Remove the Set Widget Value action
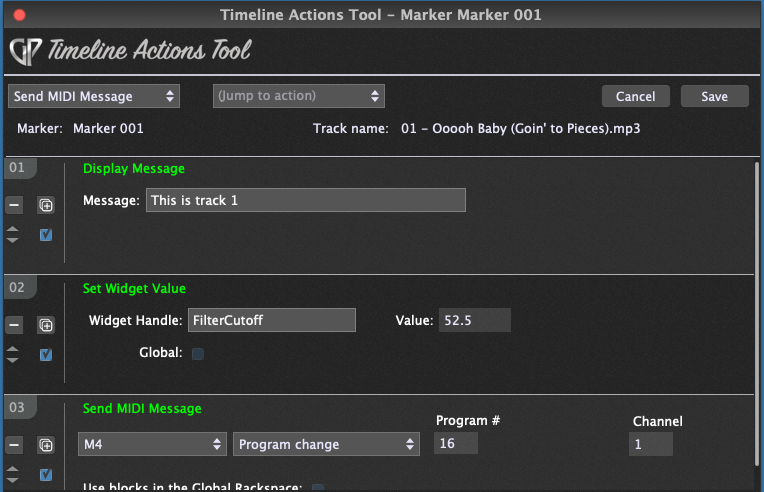The image size is (764, 492). click(14, 325)
